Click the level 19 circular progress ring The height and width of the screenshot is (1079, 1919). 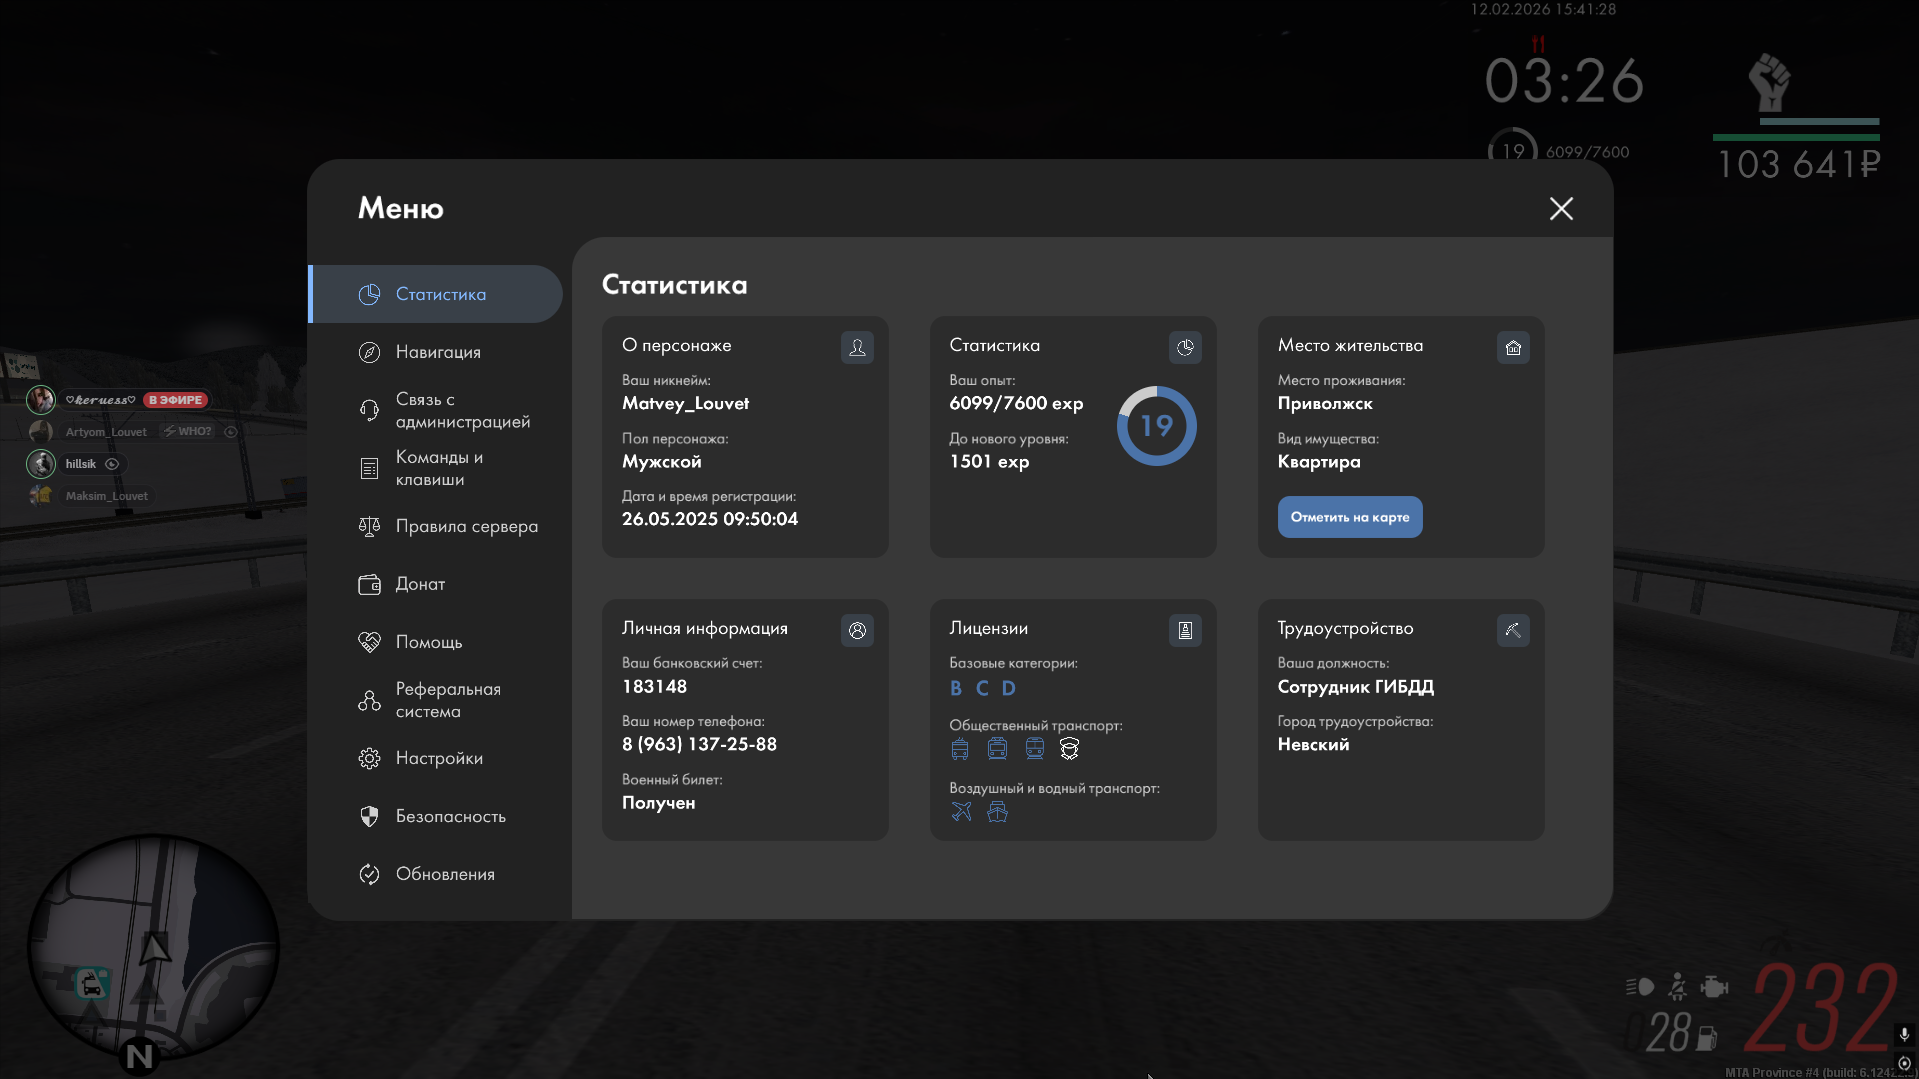[x=1156, y=426]
